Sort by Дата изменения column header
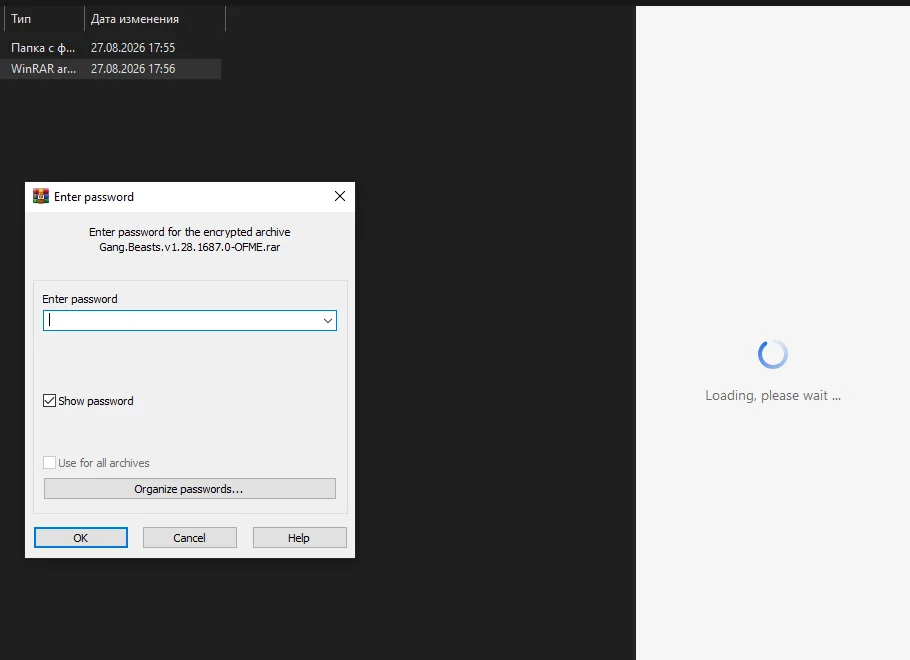This screenshot has height=660, width=910. click(x=154, y=19)
